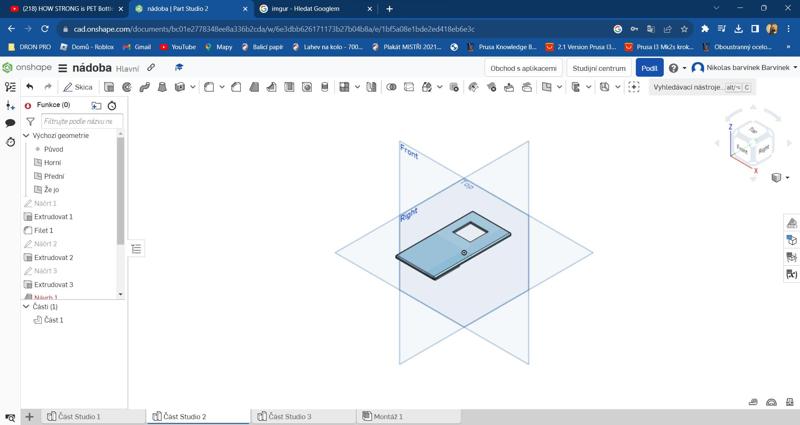The width and height of the screenshot is (800, 425).
Task: Select the Revolve tool icon
Action: coord(127,87)
